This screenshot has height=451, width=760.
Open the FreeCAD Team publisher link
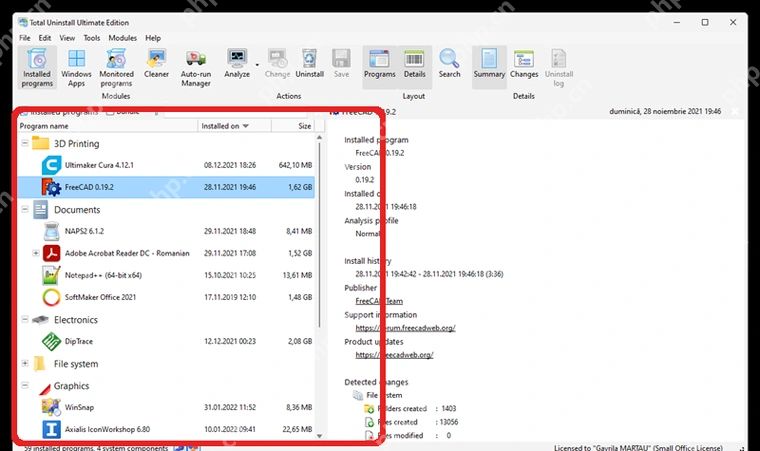(x=379, y=301)
